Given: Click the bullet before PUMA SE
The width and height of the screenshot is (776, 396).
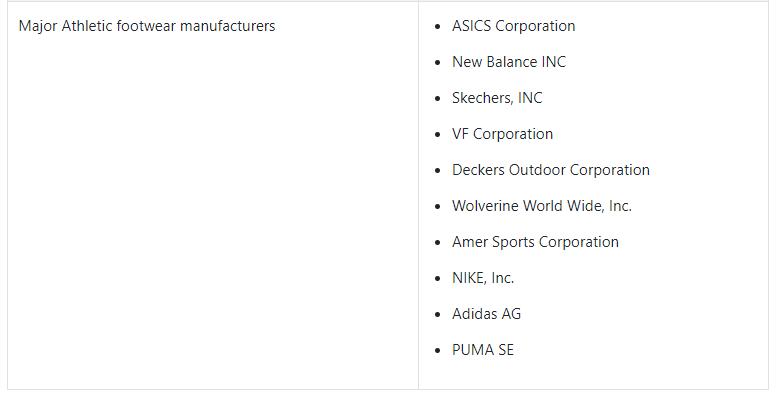Looking at the screenshot, I should (437, 351).
